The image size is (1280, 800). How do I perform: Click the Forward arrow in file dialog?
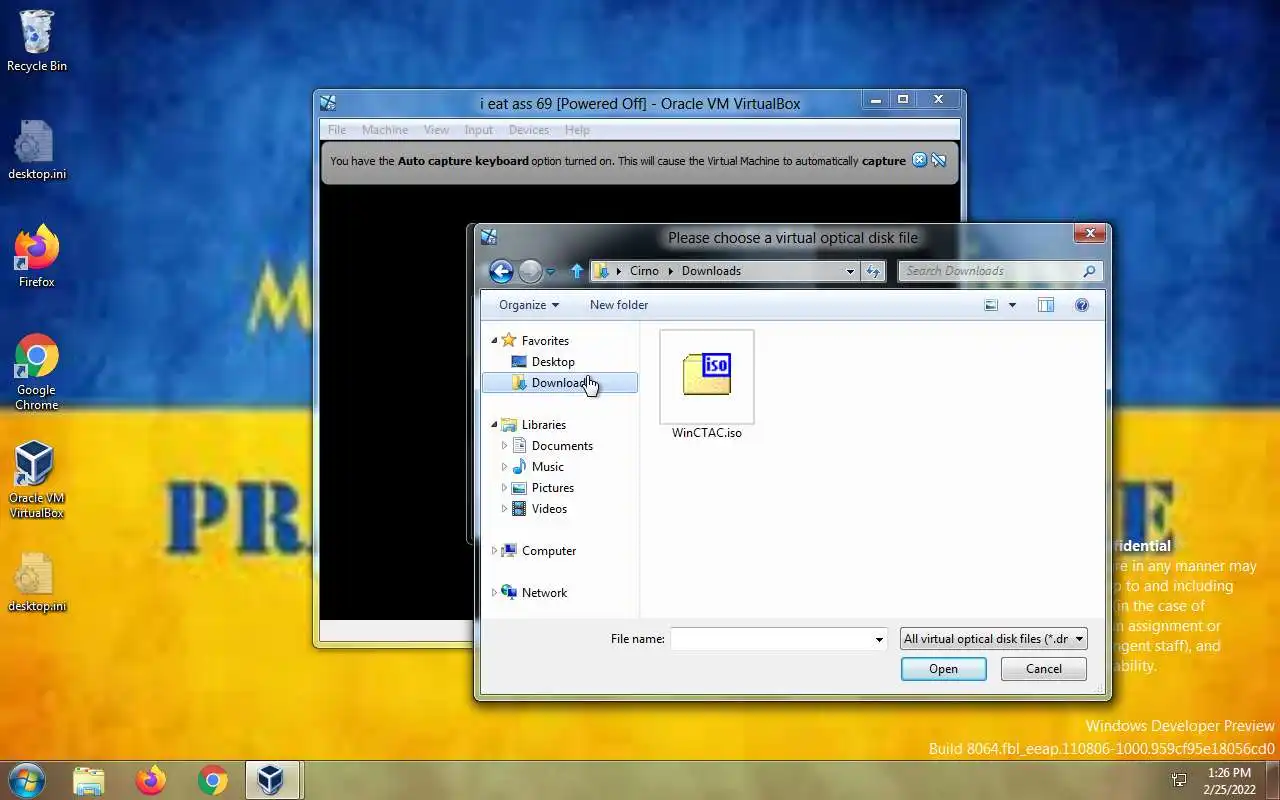point(530,271)
